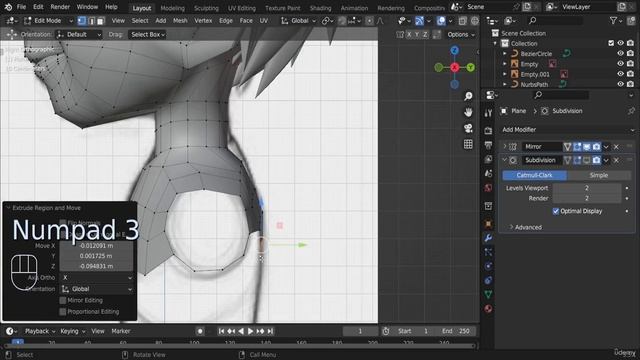Select edge select mode icon

coord(91,20)
